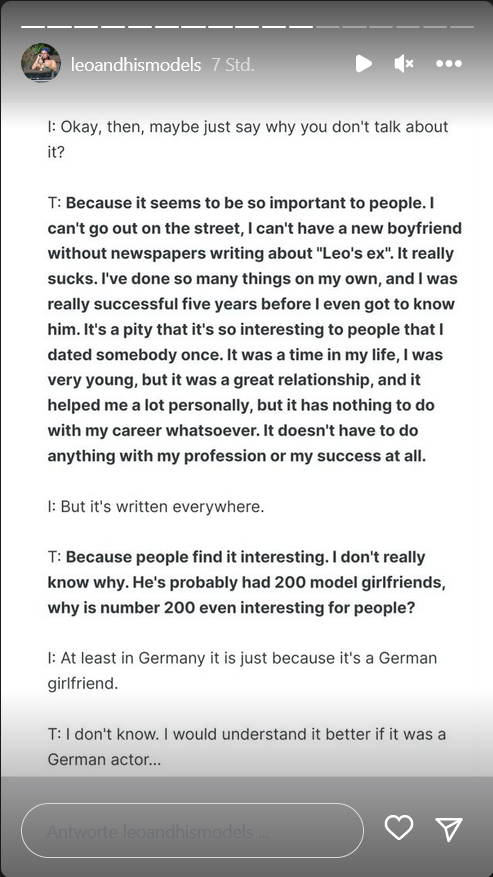Open the leoandhismodels profile picture
This screenshot has height=877, width=493.
coord(41,63)
